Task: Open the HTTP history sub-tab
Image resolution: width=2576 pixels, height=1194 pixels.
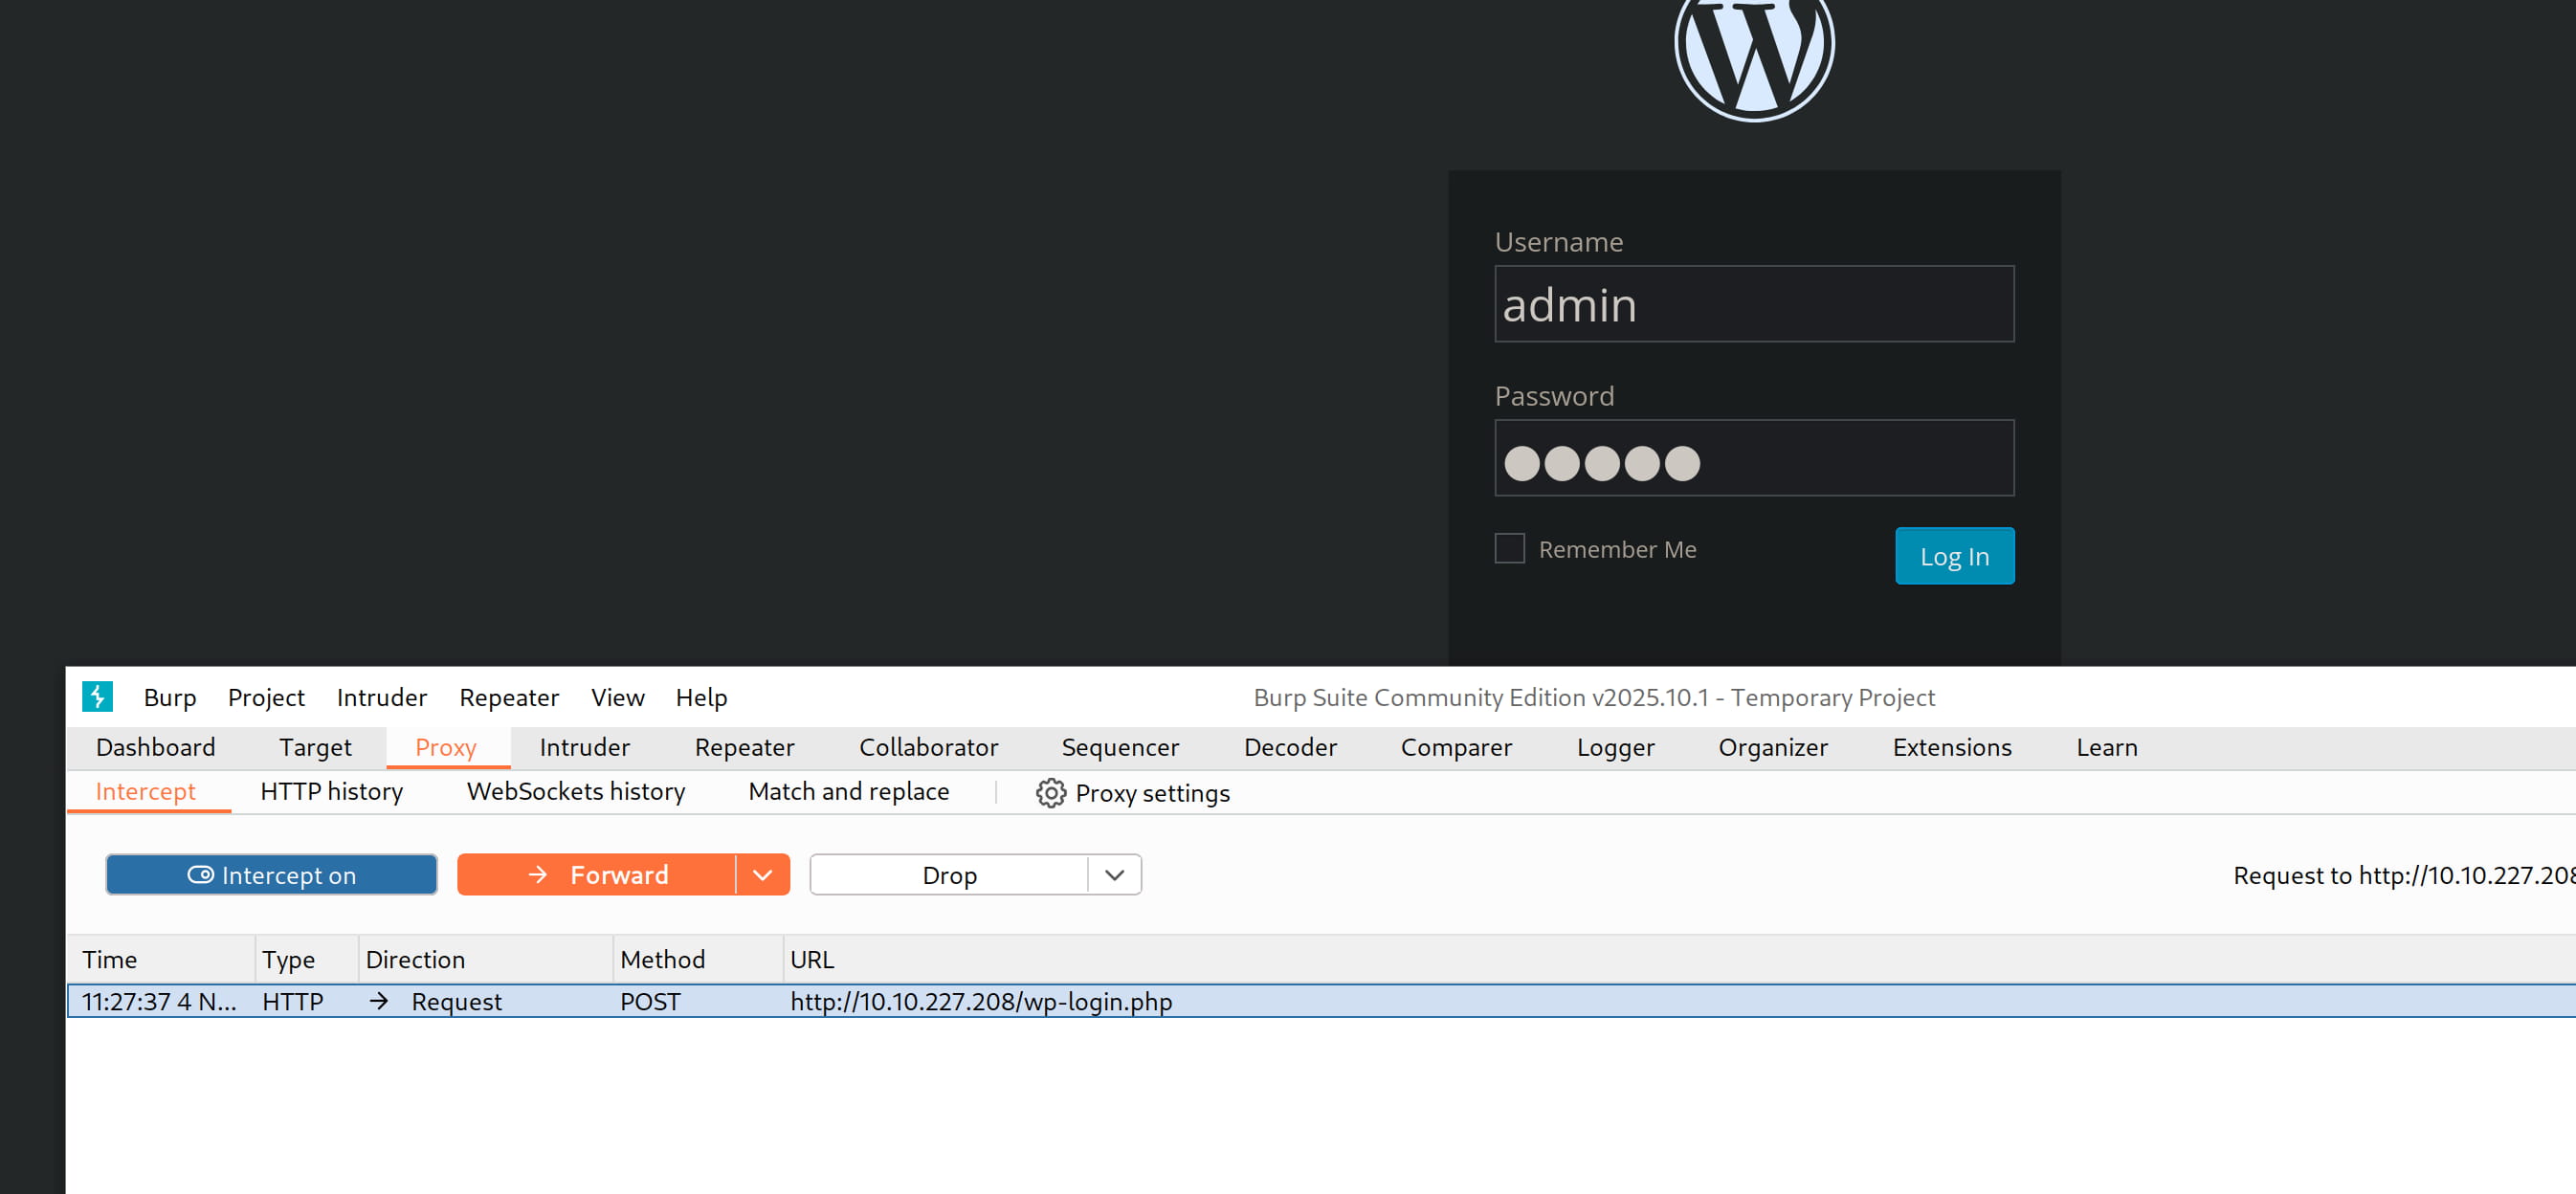Action: (331, 791)
